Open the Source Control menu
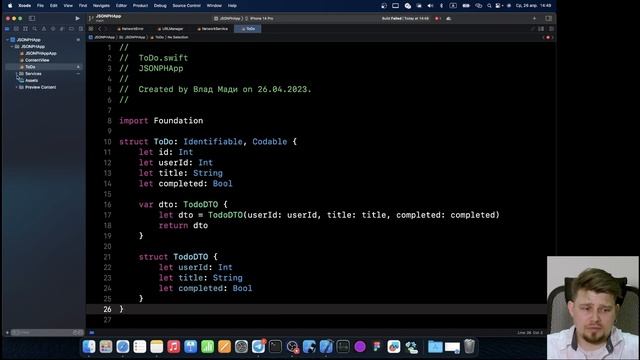 coord(187,6)
